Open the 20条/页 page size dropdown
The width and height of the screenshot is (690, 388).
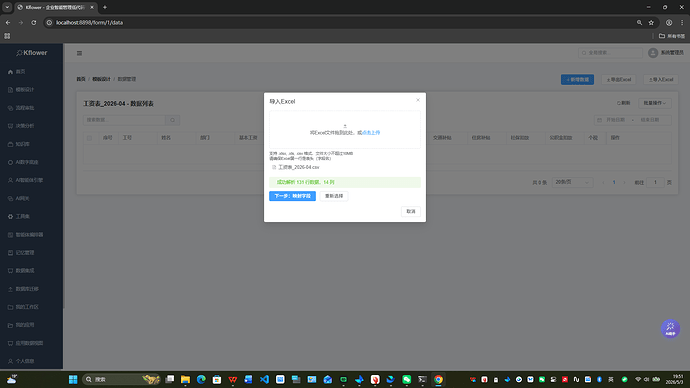point(572,182)
